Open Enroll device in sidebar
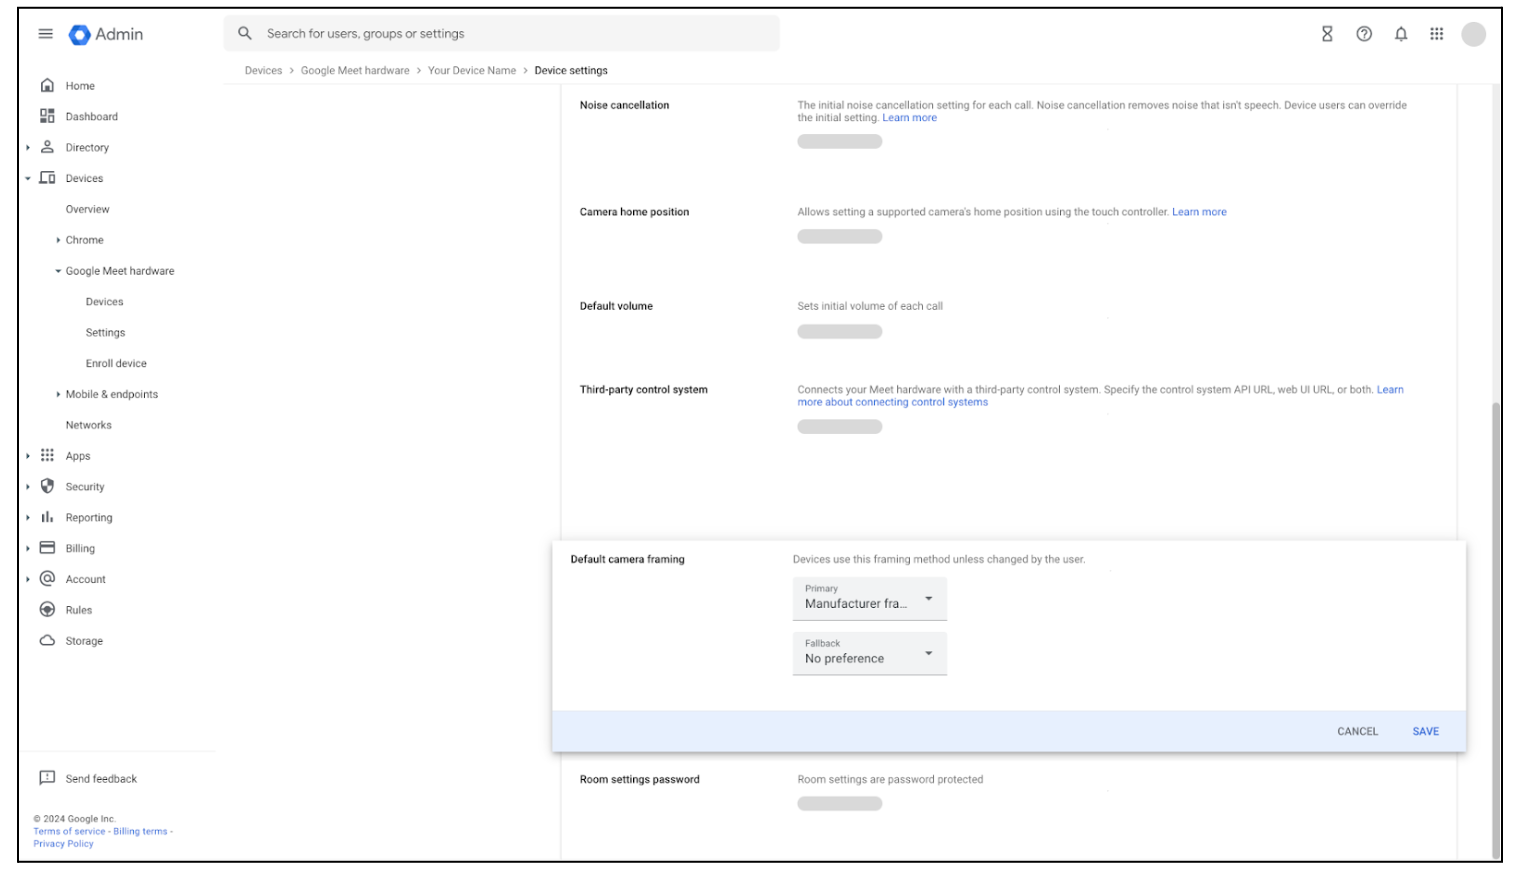Viewport: 1518px width, 872px height. pyautogui.click(x=116, y=363)
